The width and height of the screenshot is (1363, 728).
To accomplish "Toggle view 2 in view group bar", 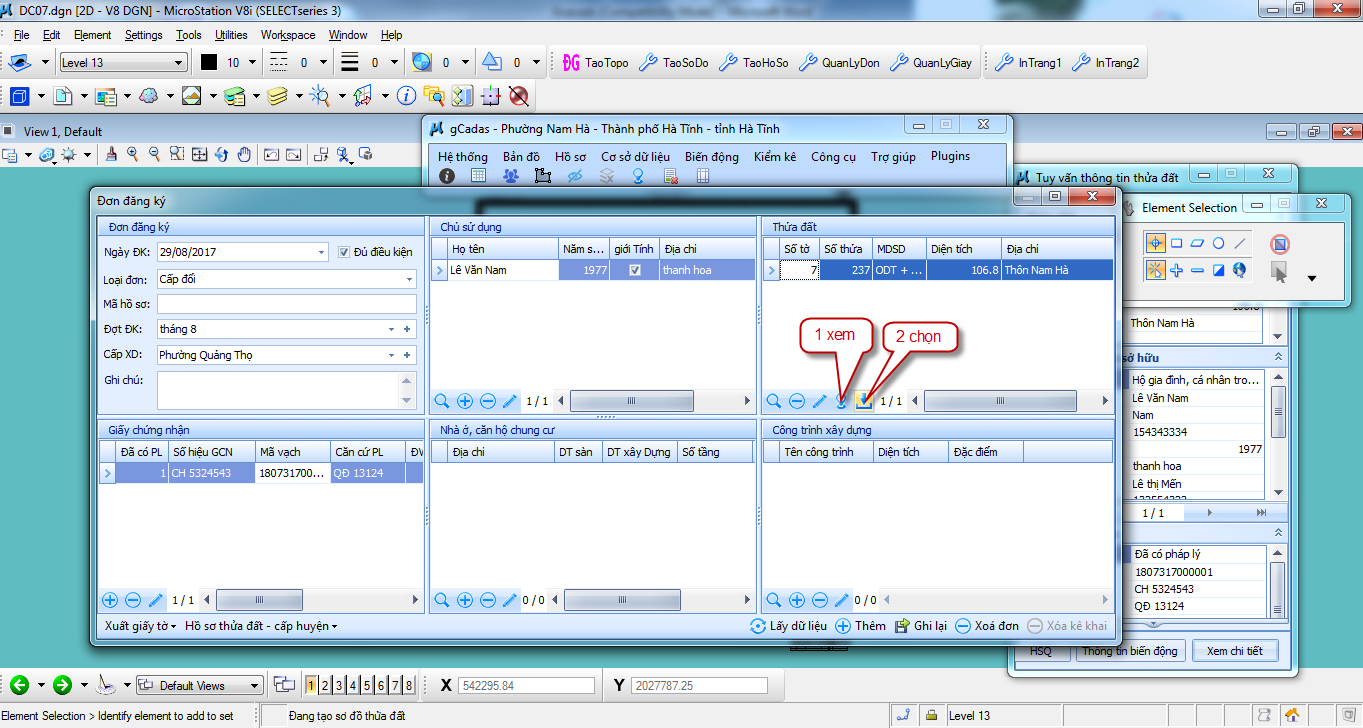I will click(x=326, y=685).
